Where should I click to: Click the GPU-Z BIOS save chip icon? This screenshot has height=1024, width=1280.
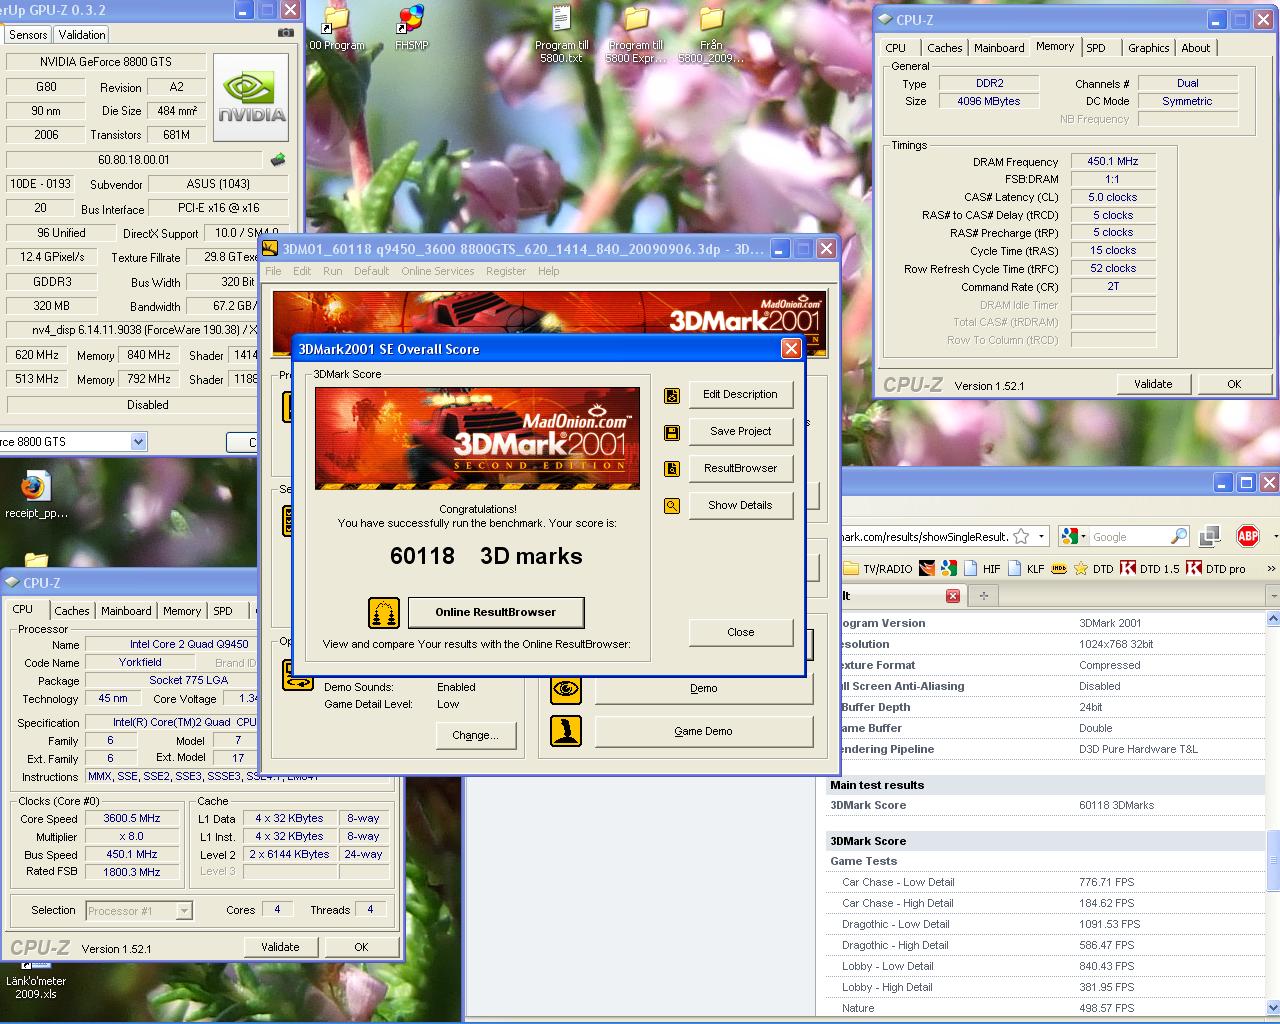click(x=278, y=160)
